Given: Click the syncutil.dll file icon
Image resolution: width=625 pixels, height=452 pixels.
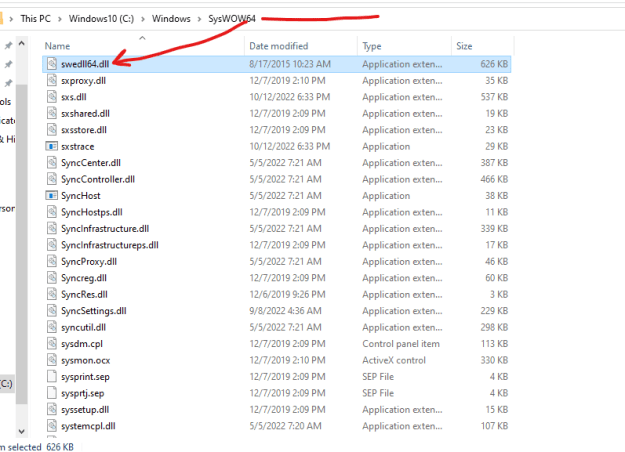Looking at the screenshot, I should [52, 327].
